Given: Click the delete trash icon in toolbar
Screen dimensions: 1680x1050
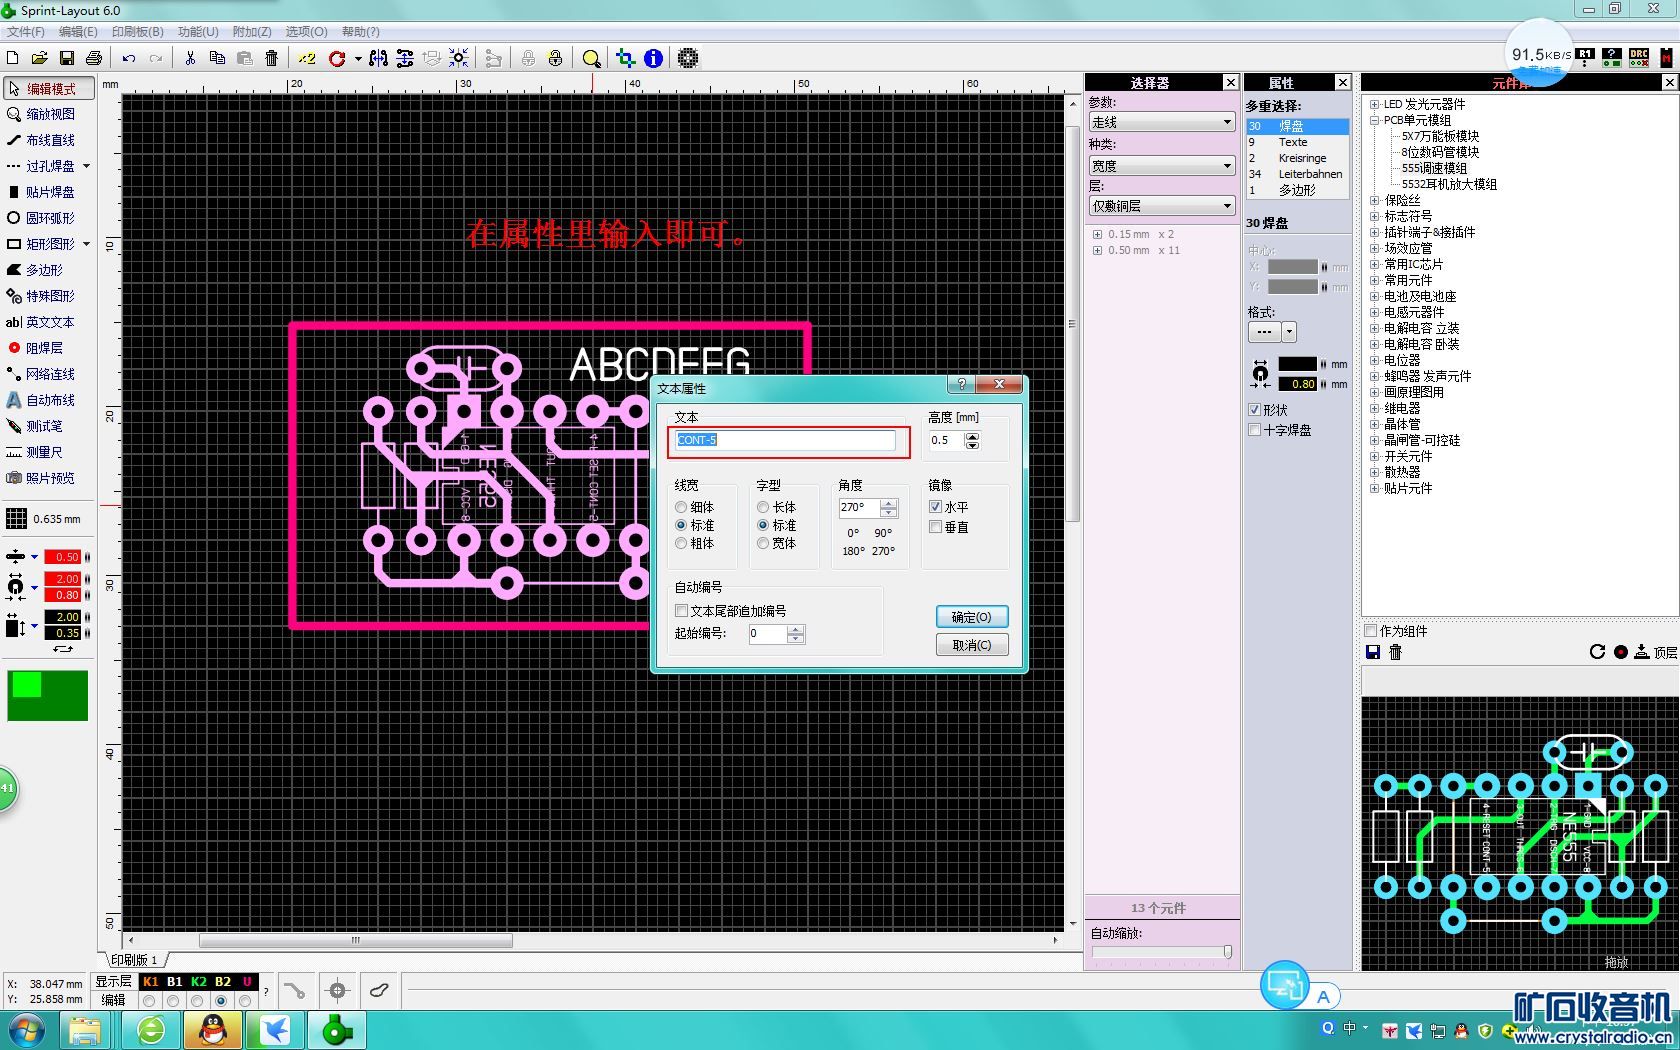Looking at the screenshot, I should [271, 59].
